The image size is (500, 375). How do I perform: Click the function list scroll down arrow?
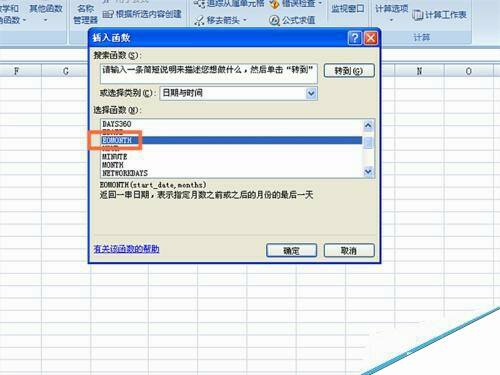(x=368, y=172)
